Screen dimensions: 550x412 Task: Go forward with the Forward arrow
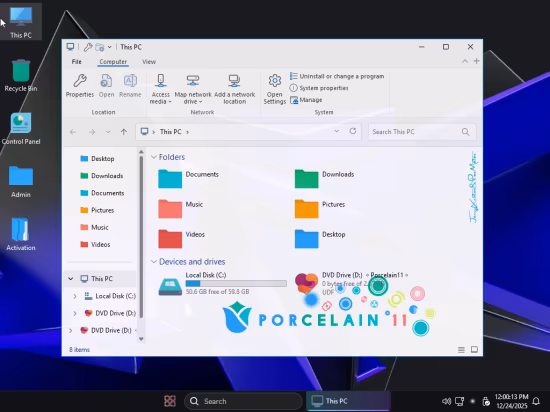[92, 132]
